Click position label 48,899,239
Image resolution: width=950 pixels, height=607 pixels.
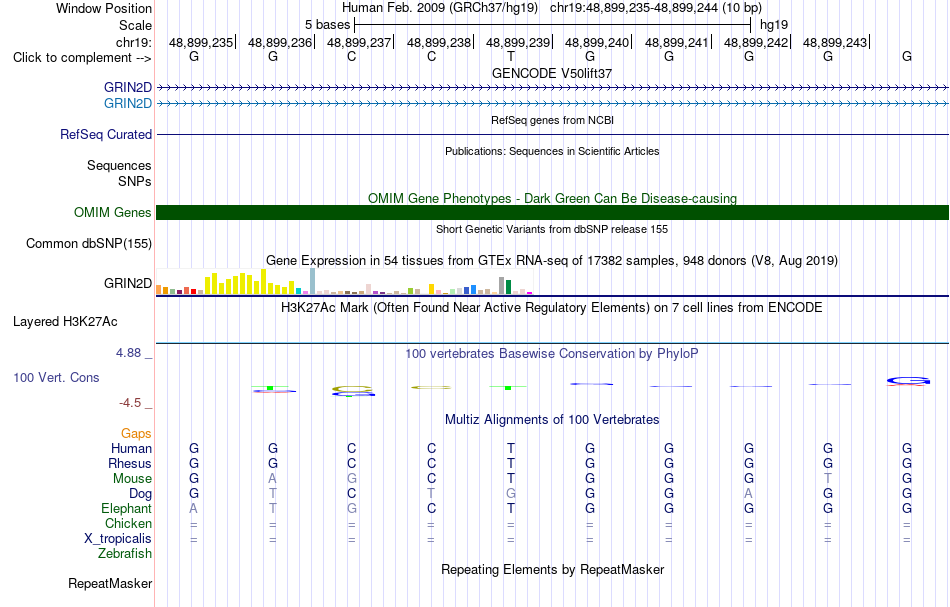518,42
